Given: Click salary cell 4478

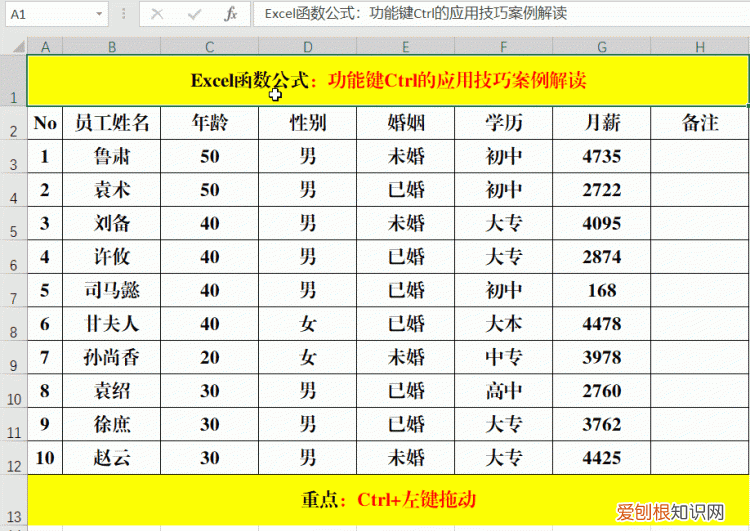Looking at the screenshot, I should click(602, 324).
